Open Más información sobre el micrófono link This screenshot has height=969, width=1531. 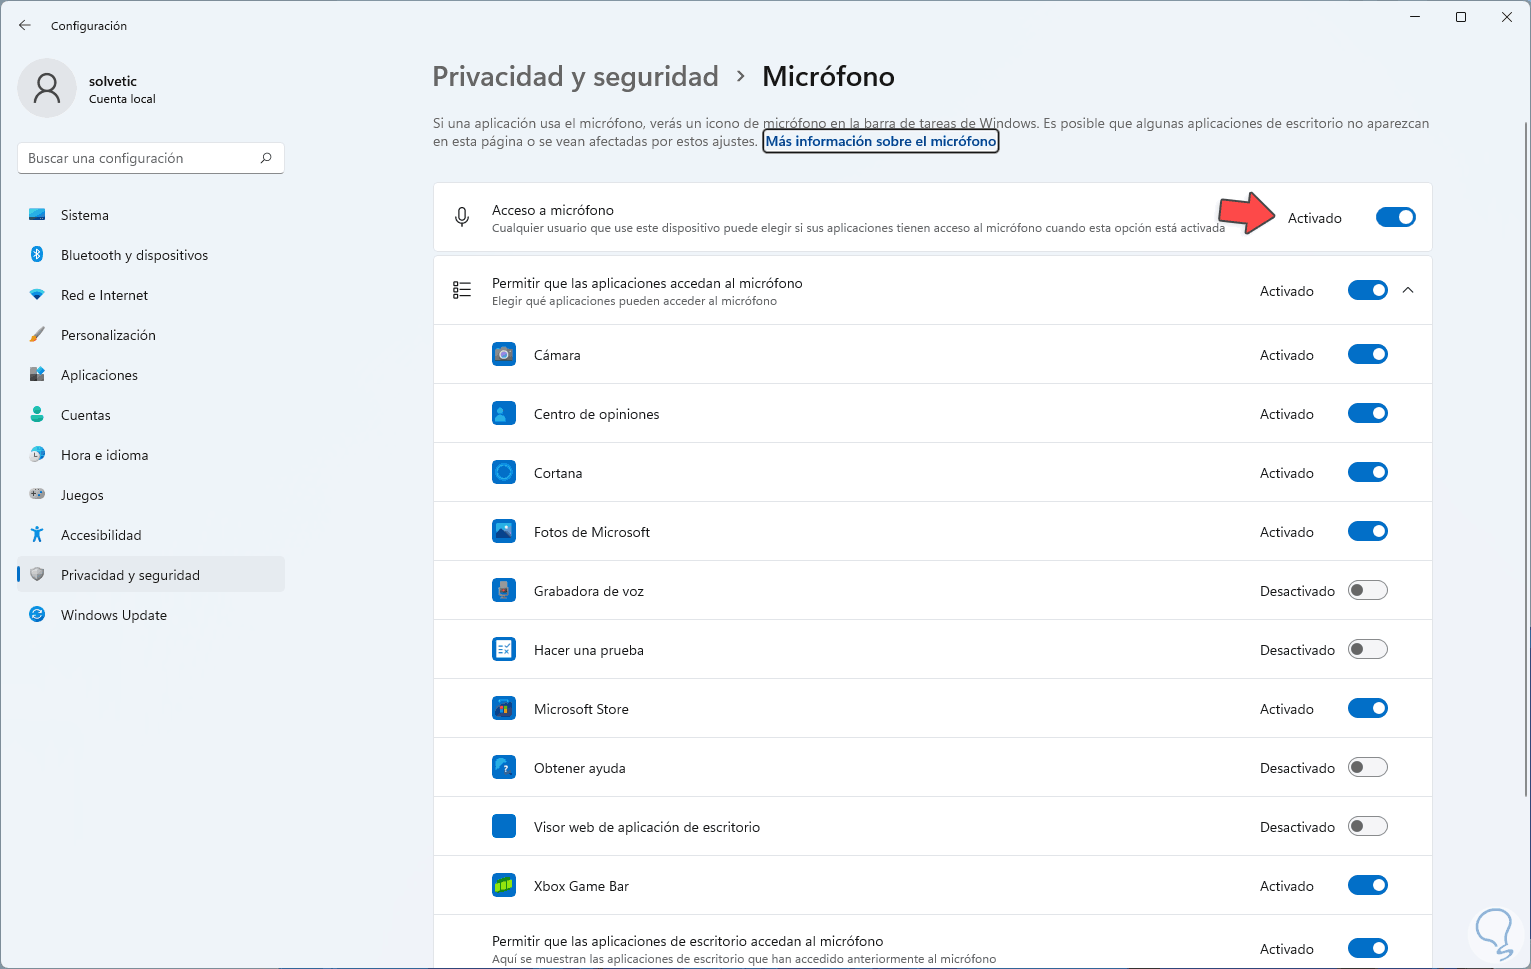pos(881,141)
